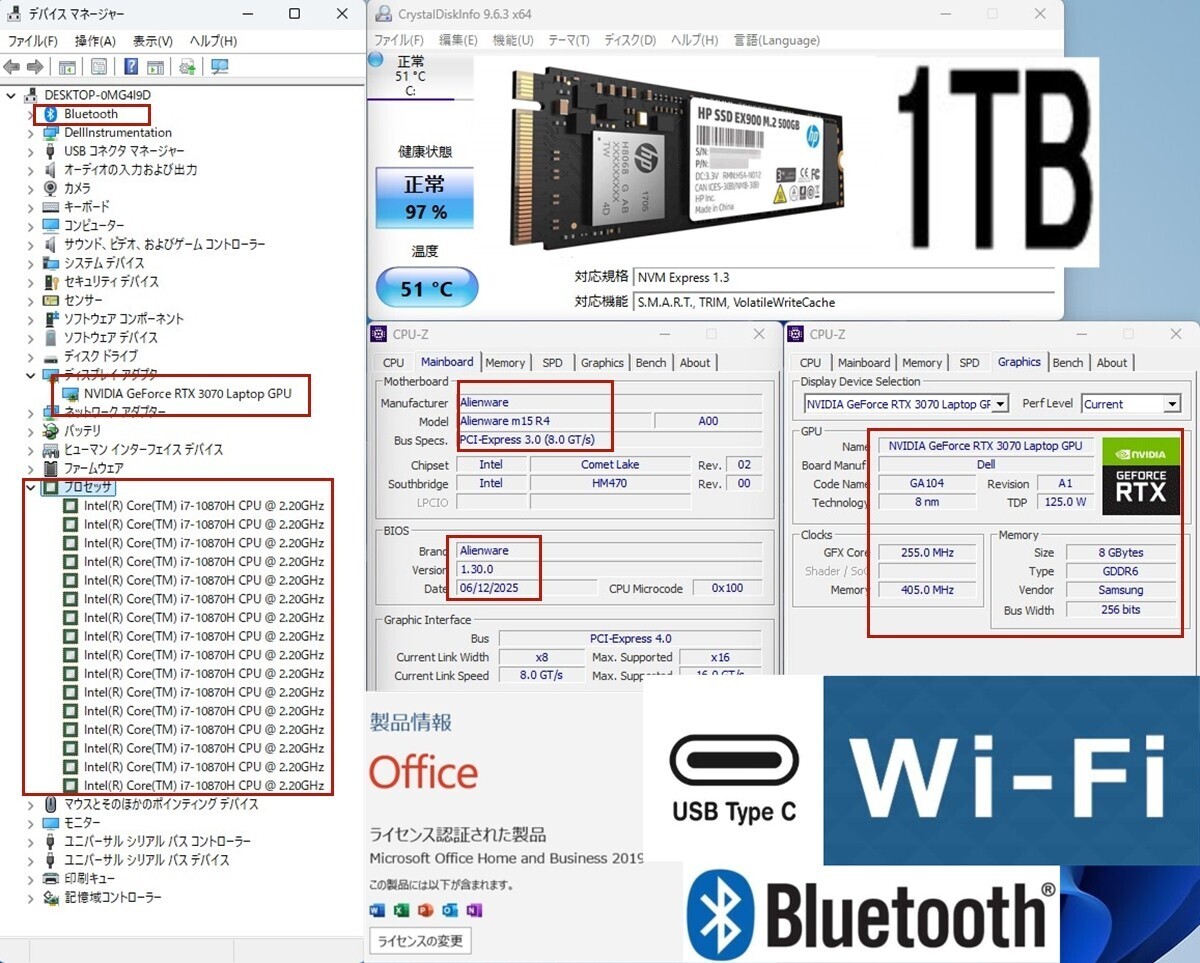Expand the ディスク ドライブ category

(30, 356)
